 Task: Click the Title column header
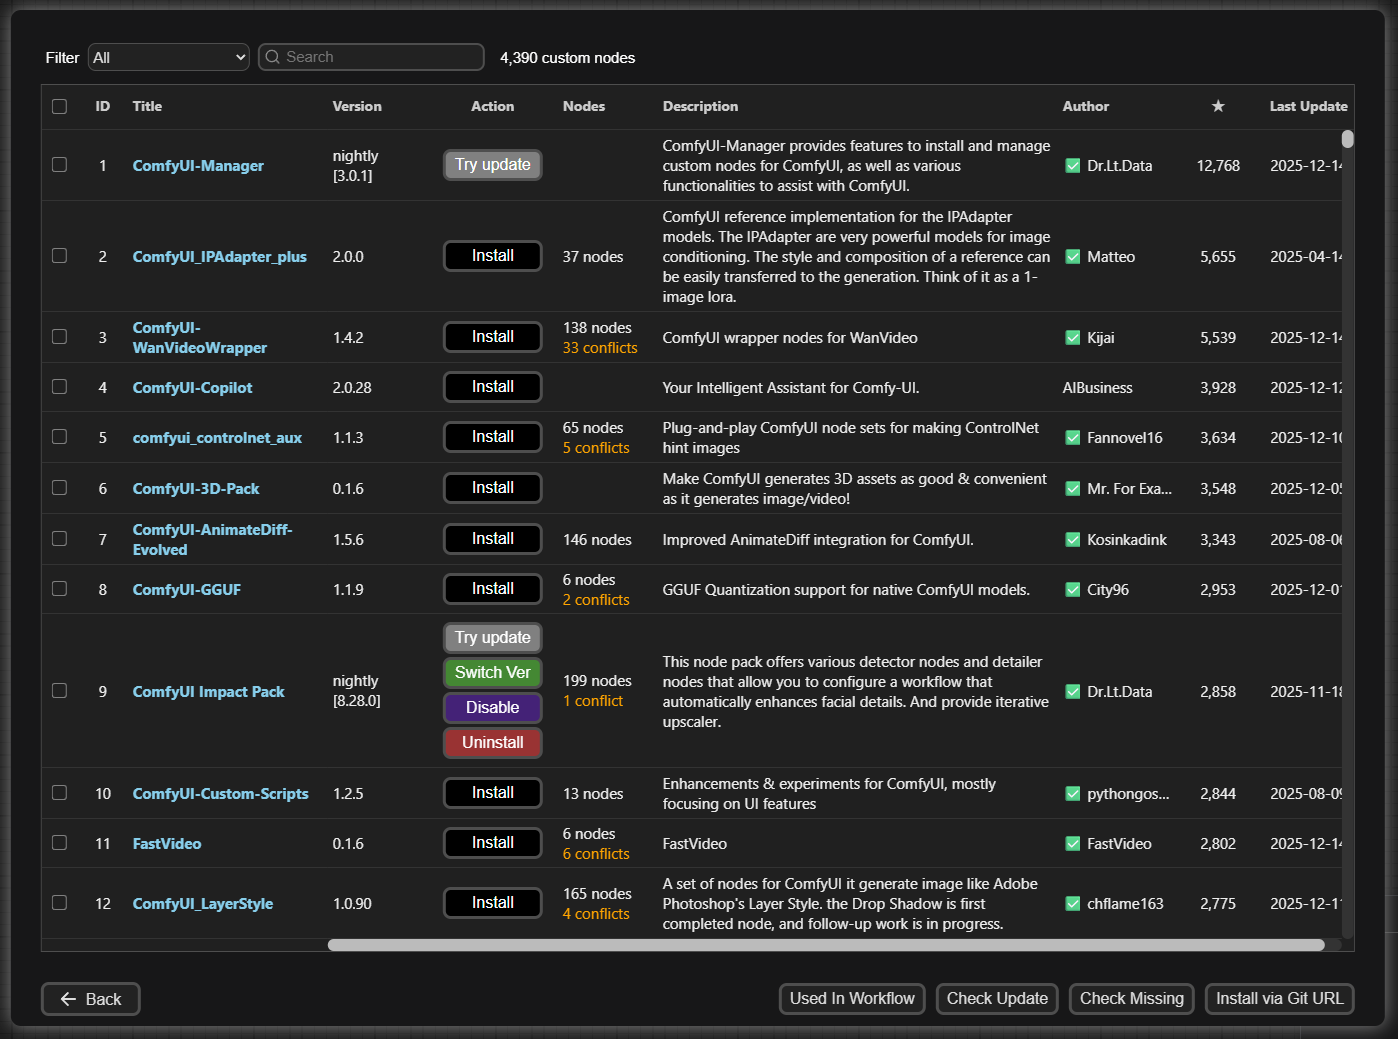147,106
